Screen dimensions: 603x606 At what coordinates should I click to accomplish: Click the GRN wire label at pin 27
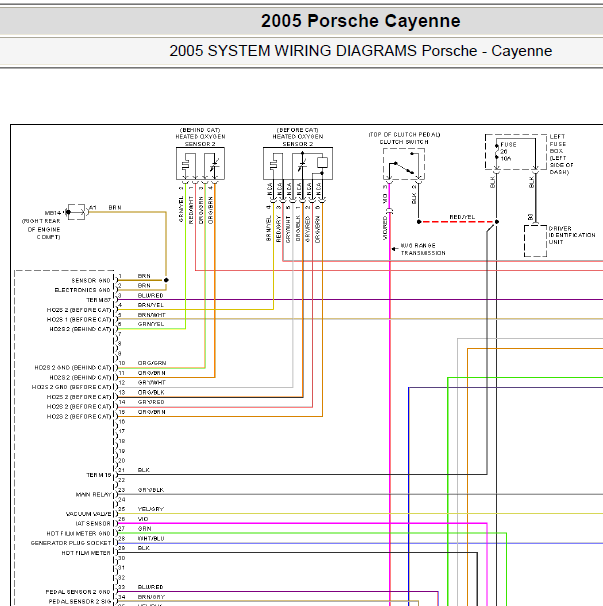pyautogui.click(x=145, y=529)
